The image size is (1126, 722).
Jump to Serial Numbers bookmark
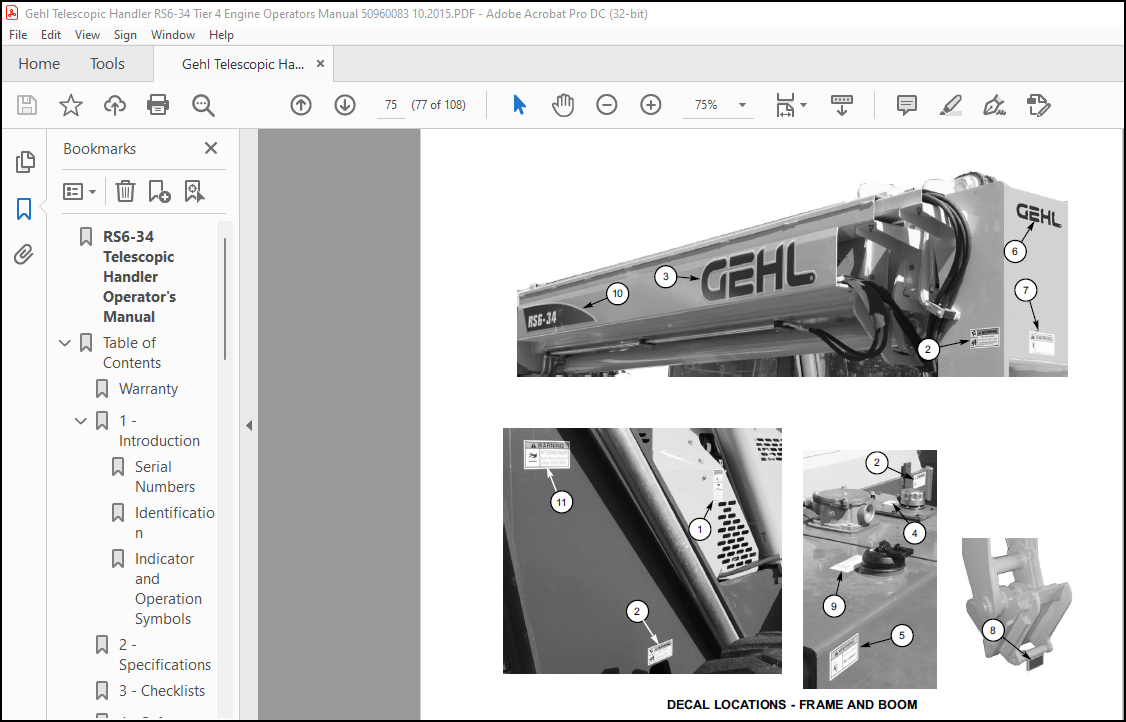tap(164, 476)
